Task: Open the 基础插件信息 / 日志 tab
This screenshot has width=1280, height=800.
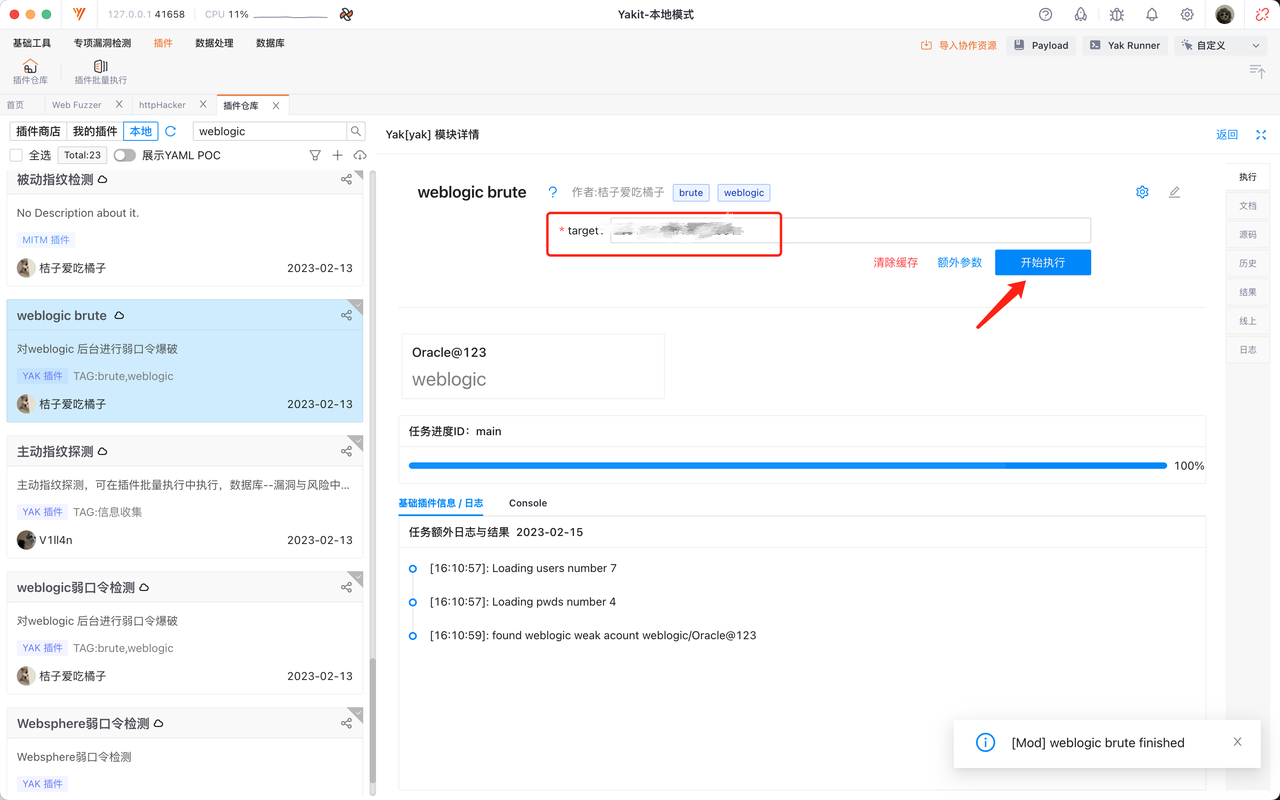Action: [x=440, y=503]
